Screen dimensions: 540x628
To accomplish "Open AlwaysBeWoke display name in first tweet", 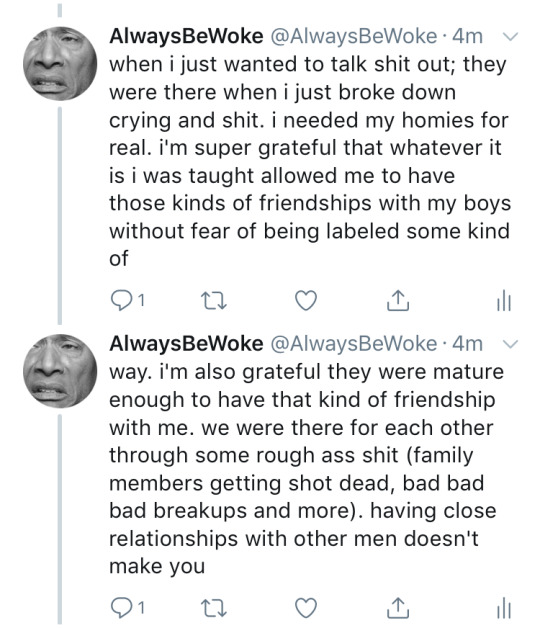I will coord(186,36).
